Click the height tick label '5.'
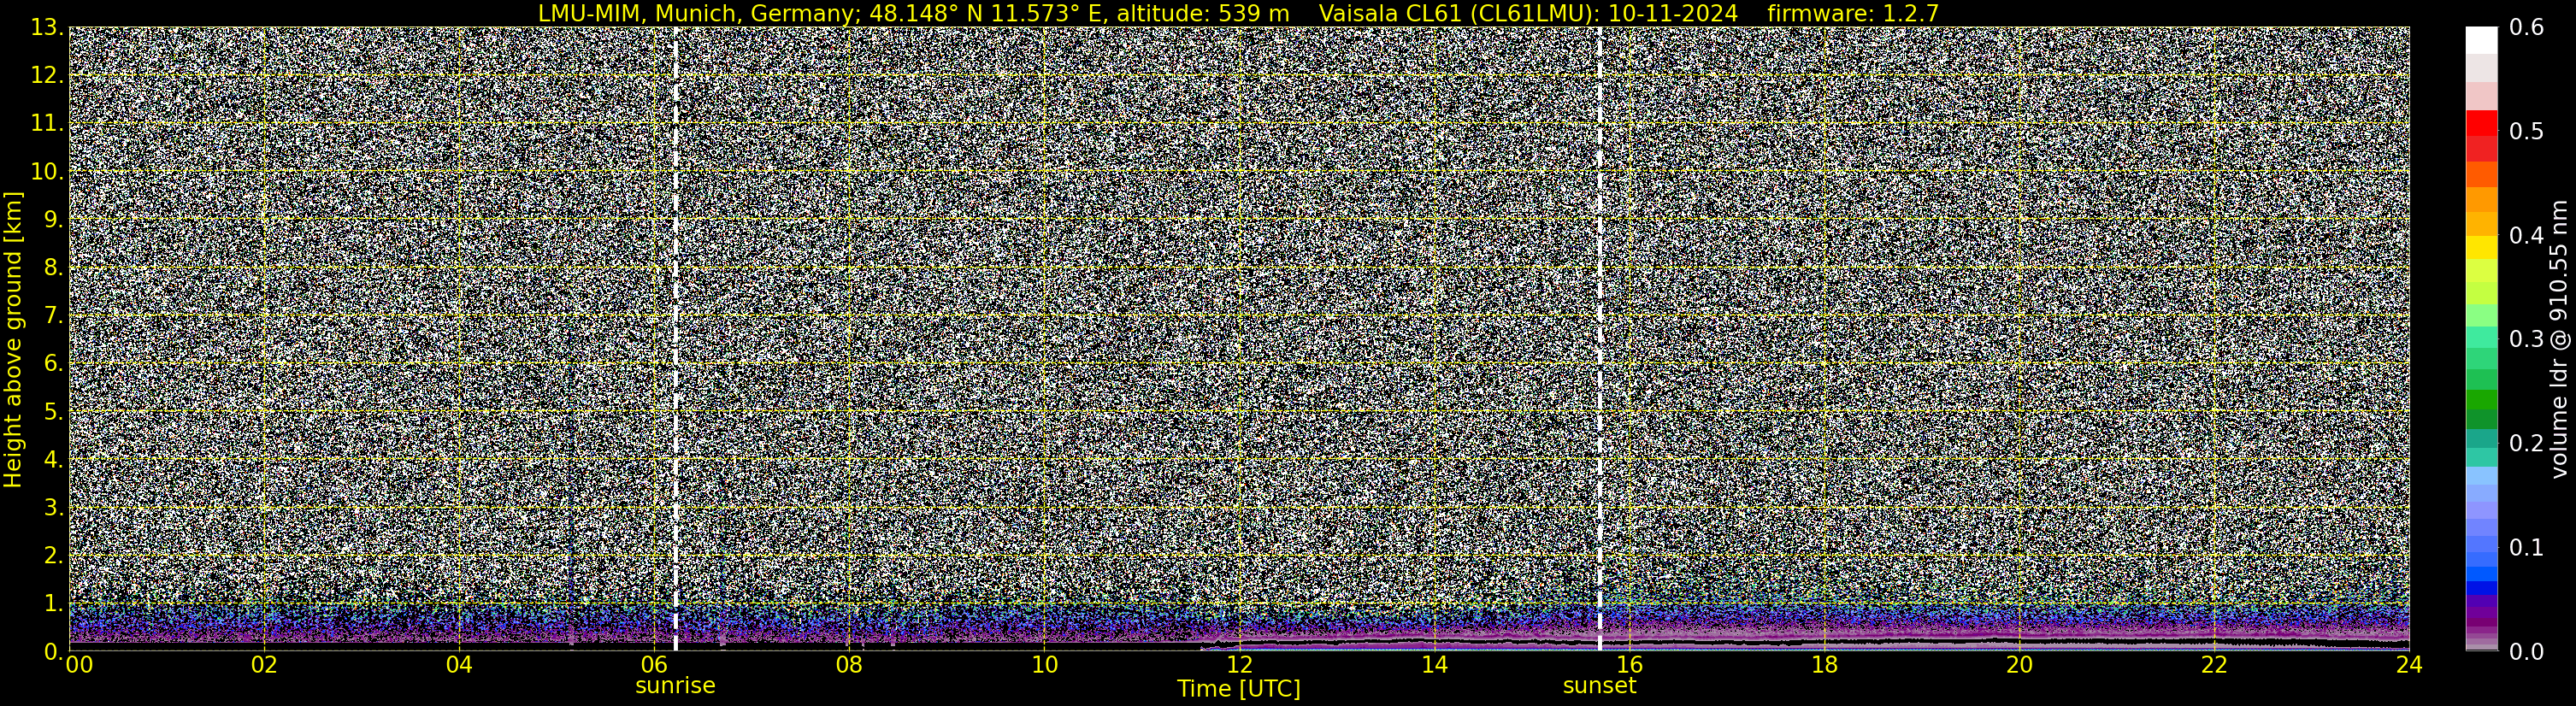This screenshot has height=706, width=2576. 54,412
